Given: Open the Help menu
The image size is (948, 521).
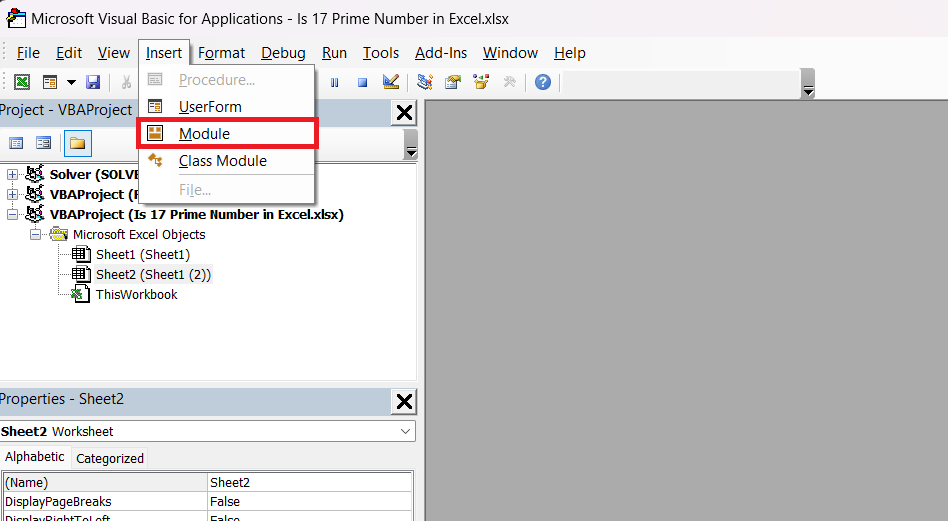Looking at the screenshot, I should pyautogui.click(x=570, y=53).
